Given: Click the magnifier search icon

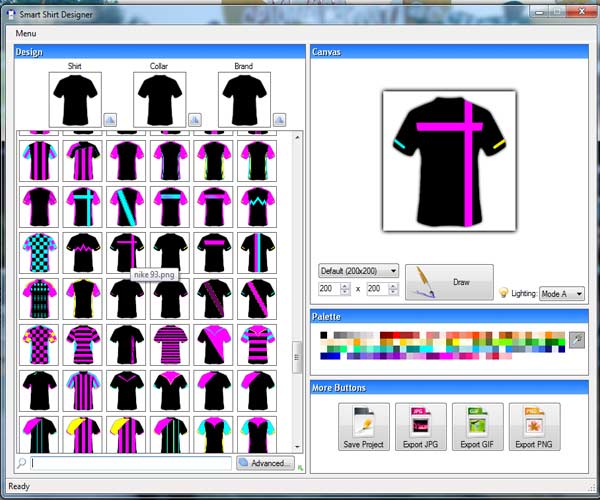Looking at the screenshot, I should point(21,463).
